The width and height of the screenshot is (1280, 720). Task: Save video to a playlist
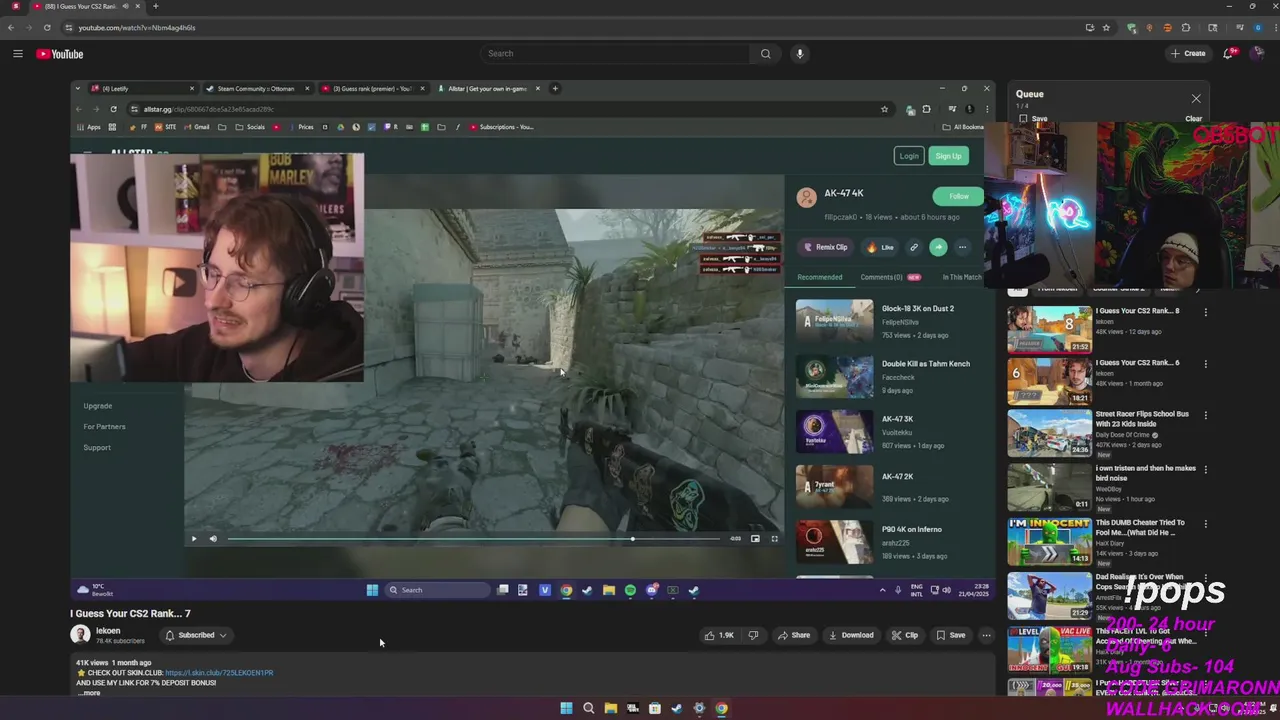tap(951, 635)
